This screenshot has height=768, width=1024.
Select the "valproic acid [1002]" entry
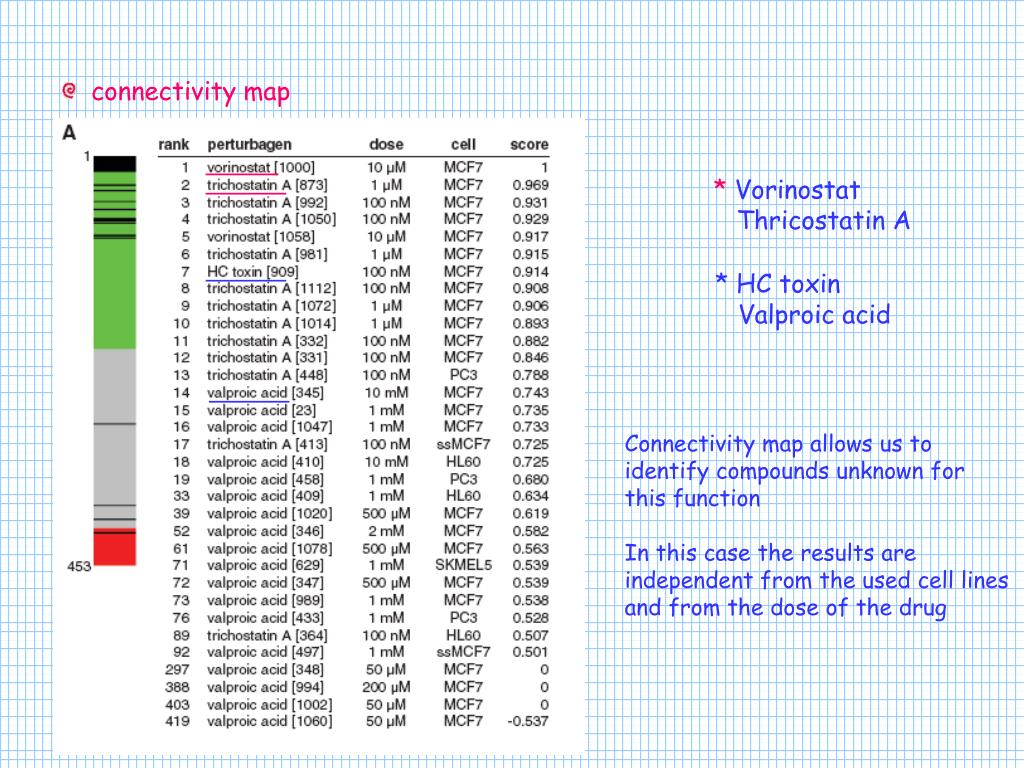tap(269, 705)
